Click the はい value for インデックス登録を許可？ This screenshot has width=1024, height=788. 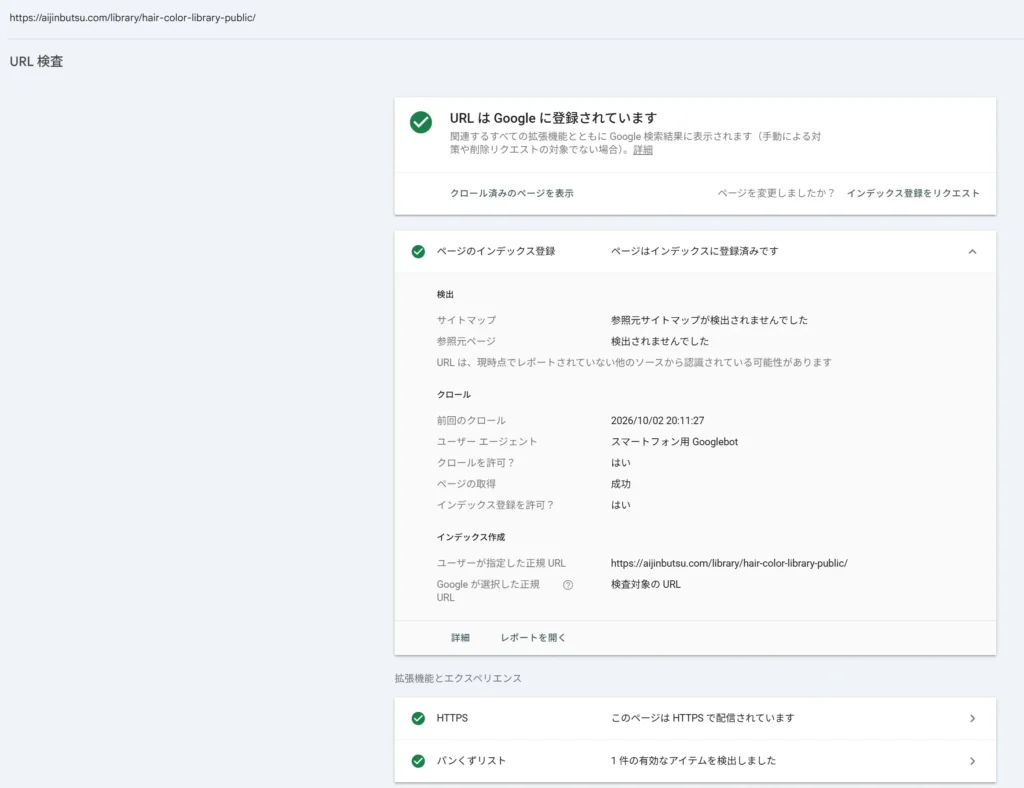[x=620, y=505]
